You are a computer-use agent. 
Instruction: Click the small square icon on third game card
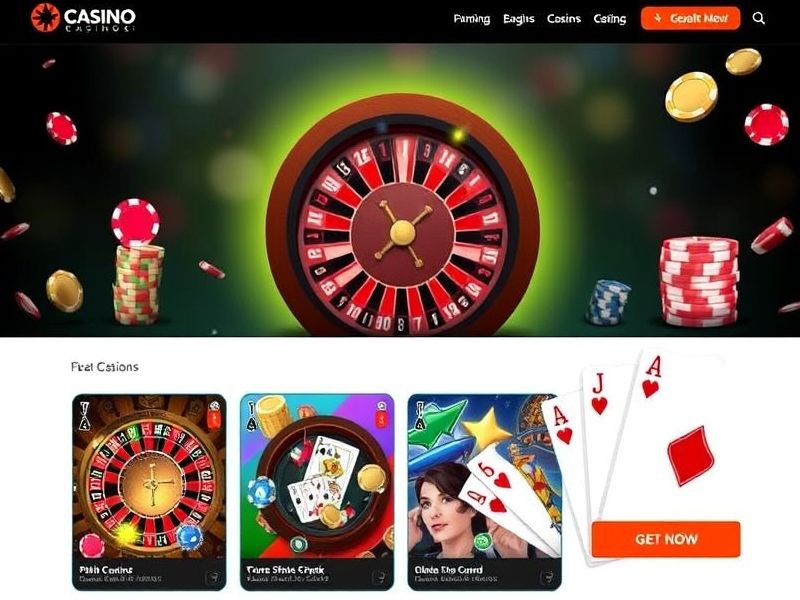(x=547, y=578)
